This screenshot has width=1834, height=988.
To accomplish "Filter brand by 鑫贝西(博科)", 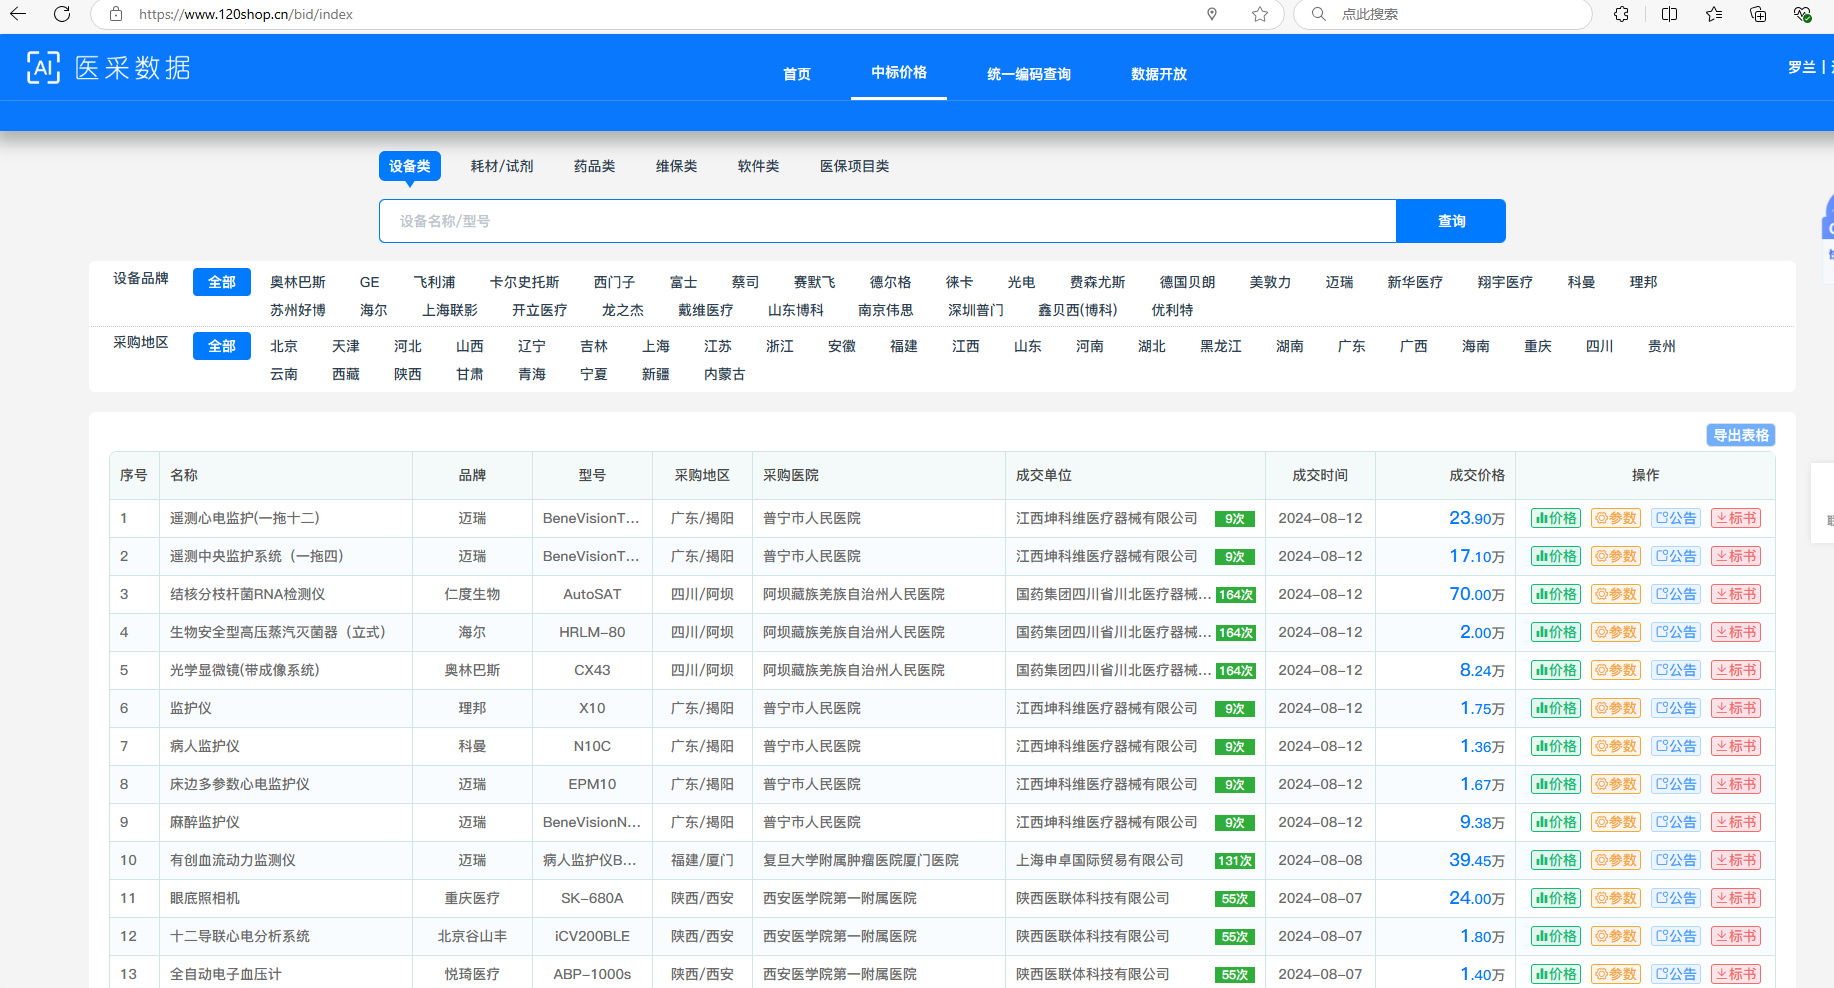I will pos(1078,310).
